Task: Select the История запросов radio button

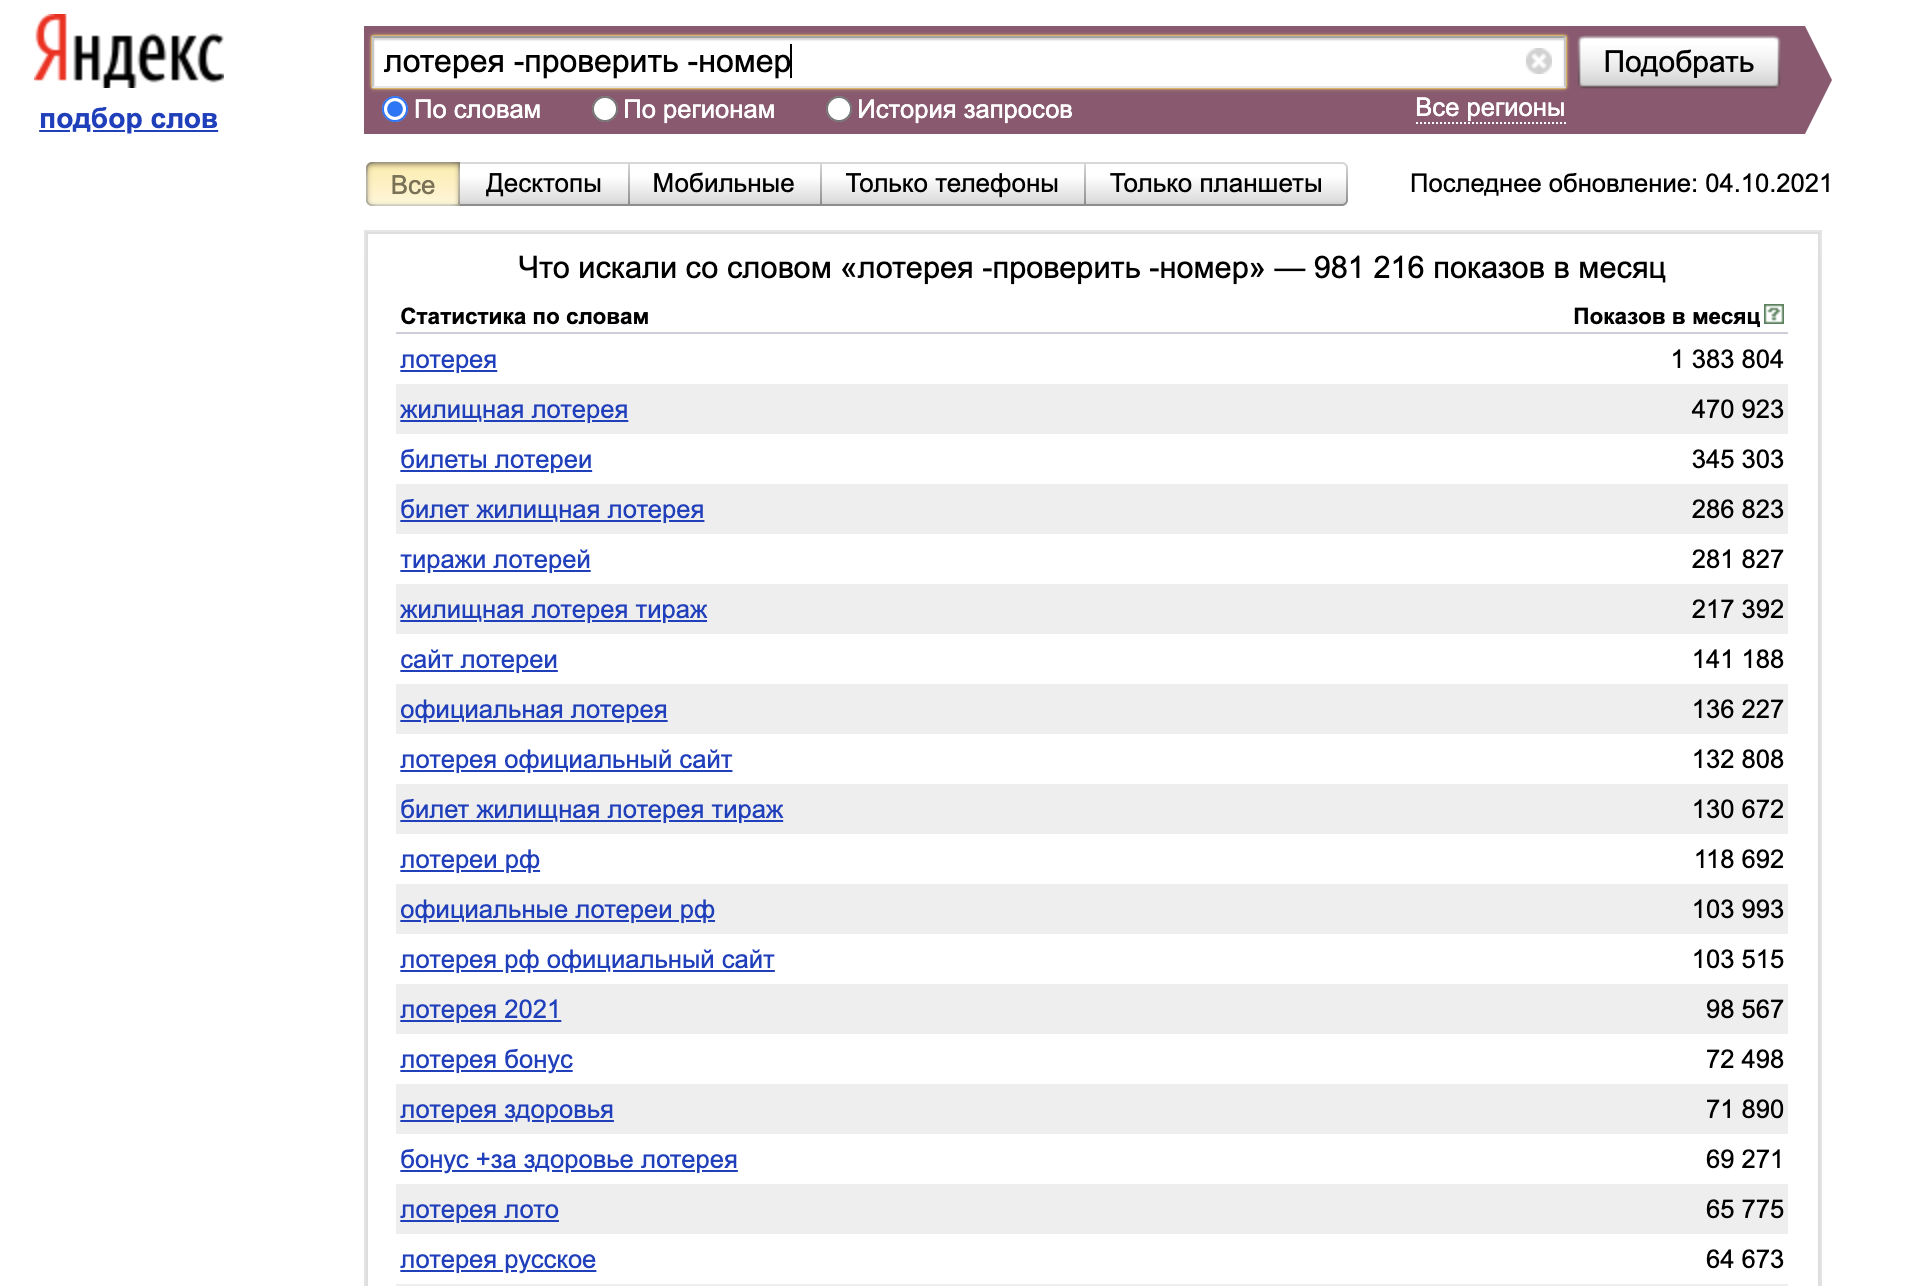Action: point(838,109)
